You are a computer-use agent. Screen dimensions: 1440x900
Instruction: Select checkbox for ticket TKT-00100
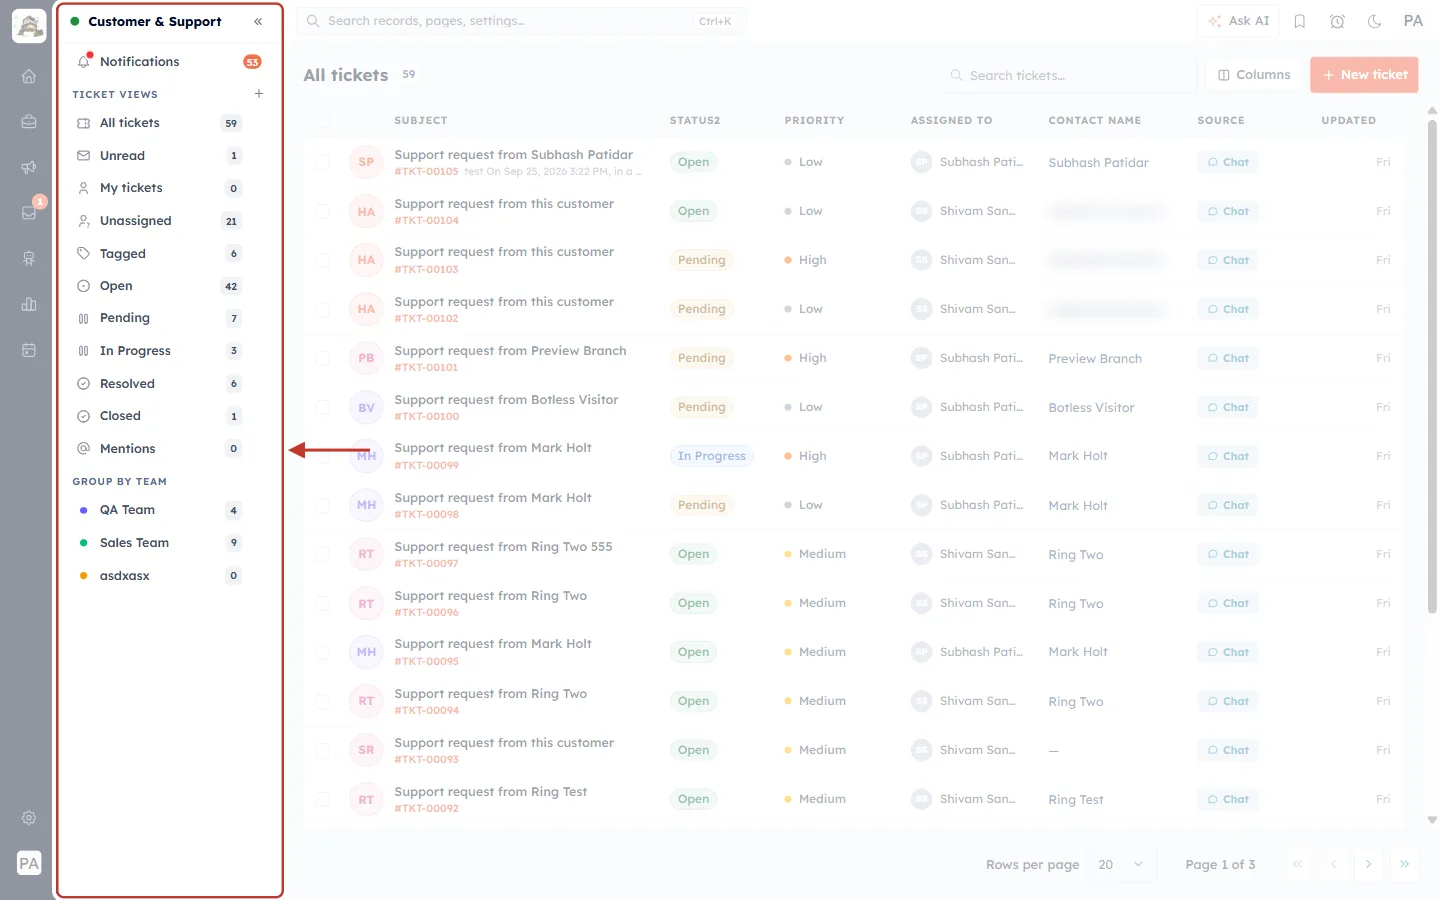tap(322, 407)
